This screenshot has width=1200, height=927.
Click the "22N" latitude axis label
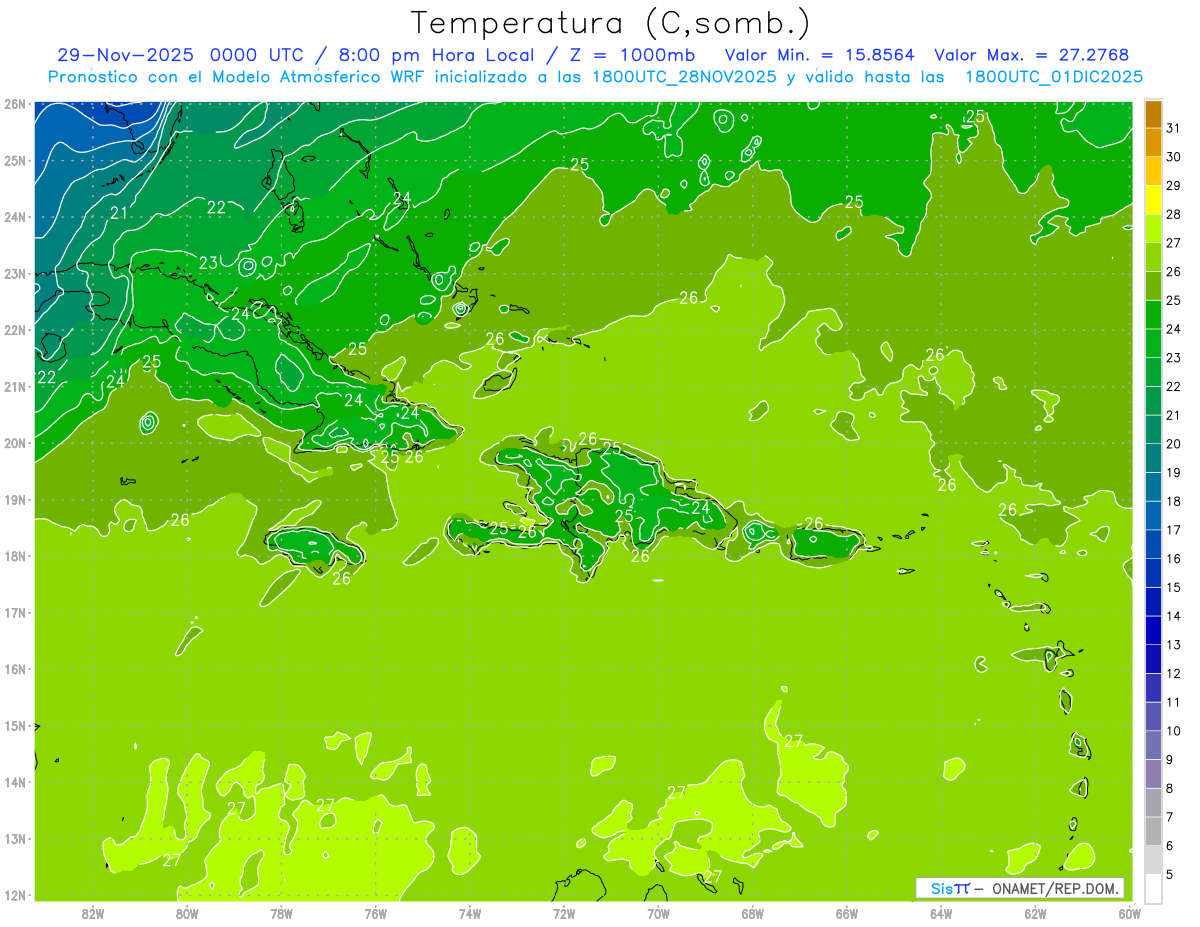click(15, 330)
